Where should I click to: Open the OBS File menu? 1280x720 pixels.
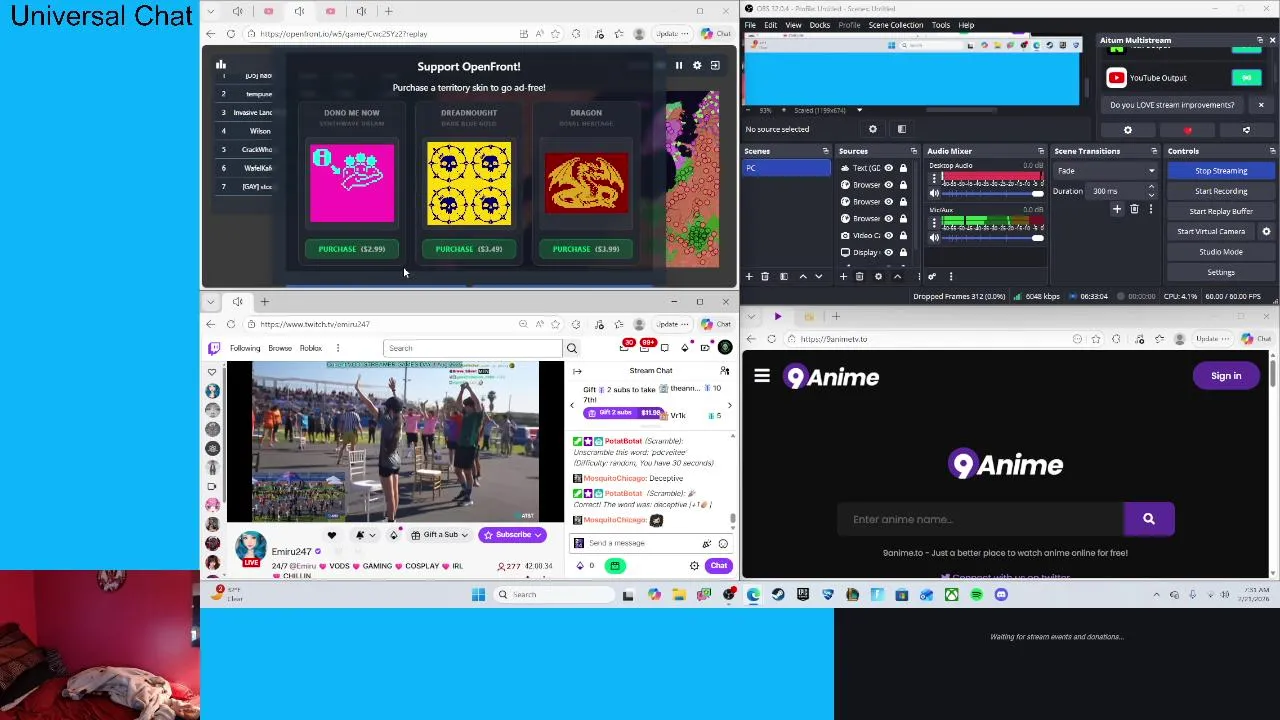coord(750,25)
